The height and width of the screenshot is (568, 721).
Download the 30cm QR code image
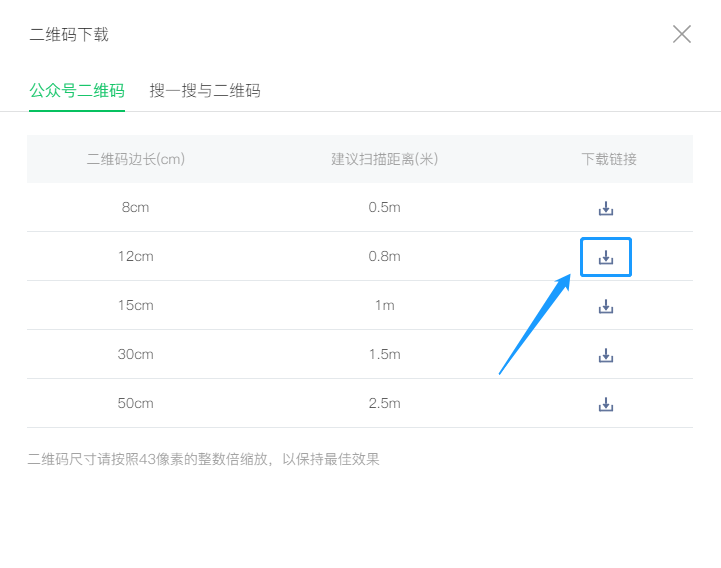[x=605, y=355]
